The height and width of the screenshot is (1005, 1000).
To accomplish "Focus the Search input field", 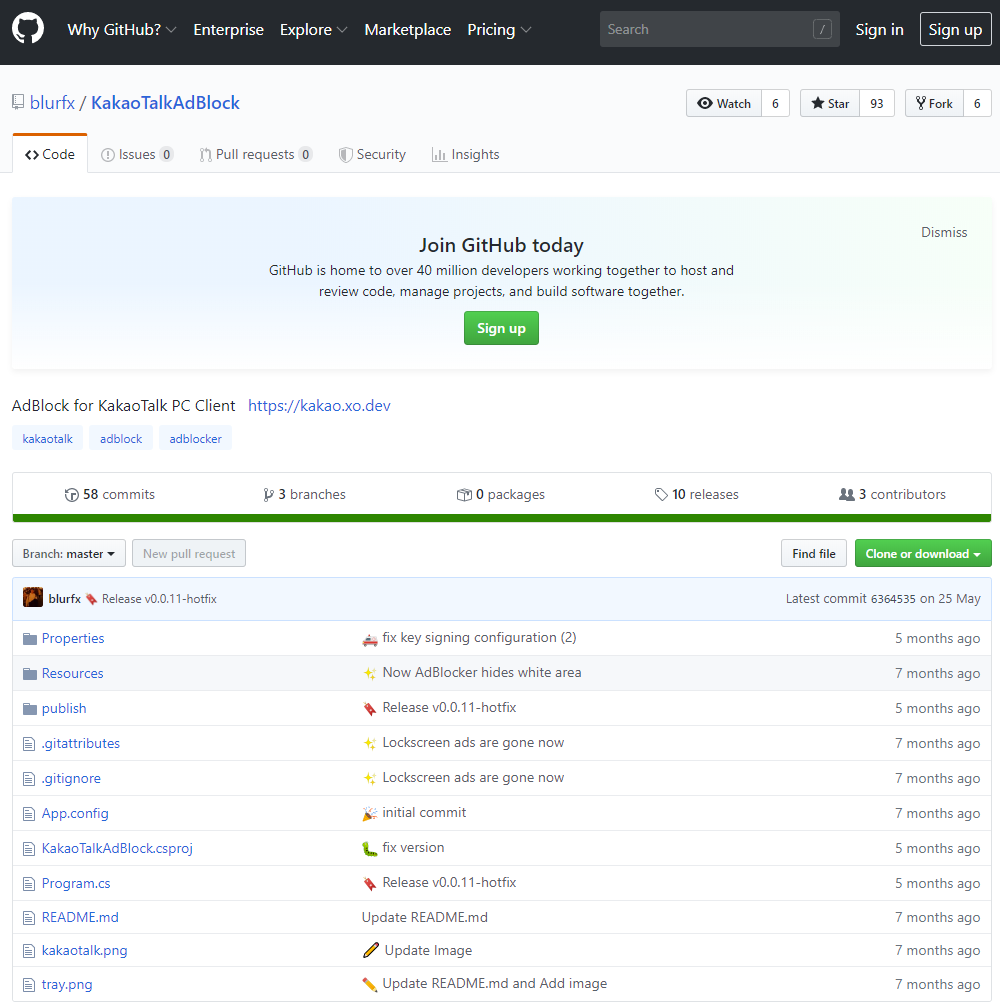I will [720, 29].
